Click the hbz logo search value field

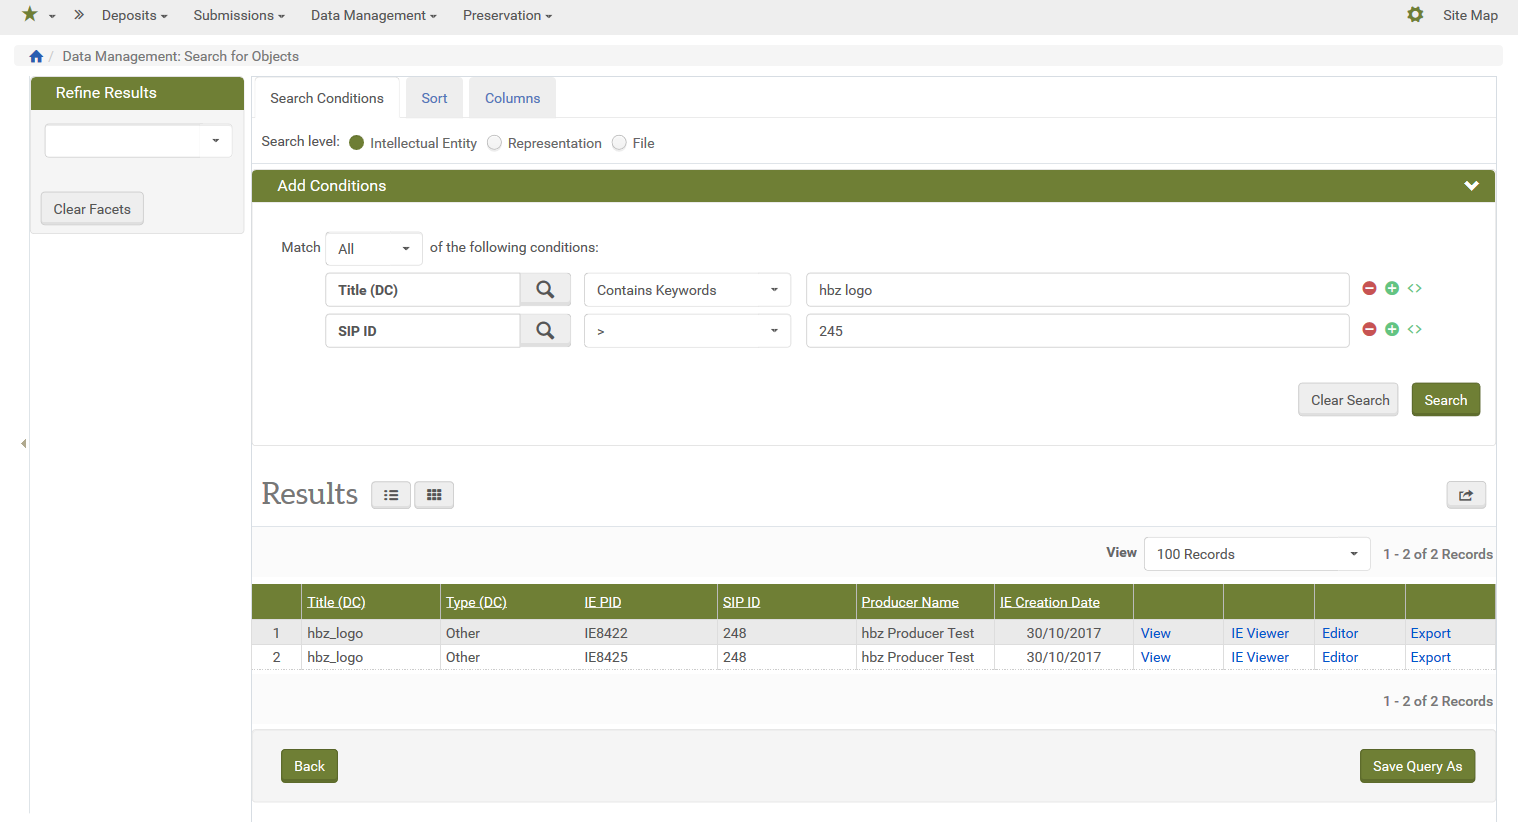pyautogui.click(x=1077, y=290)
